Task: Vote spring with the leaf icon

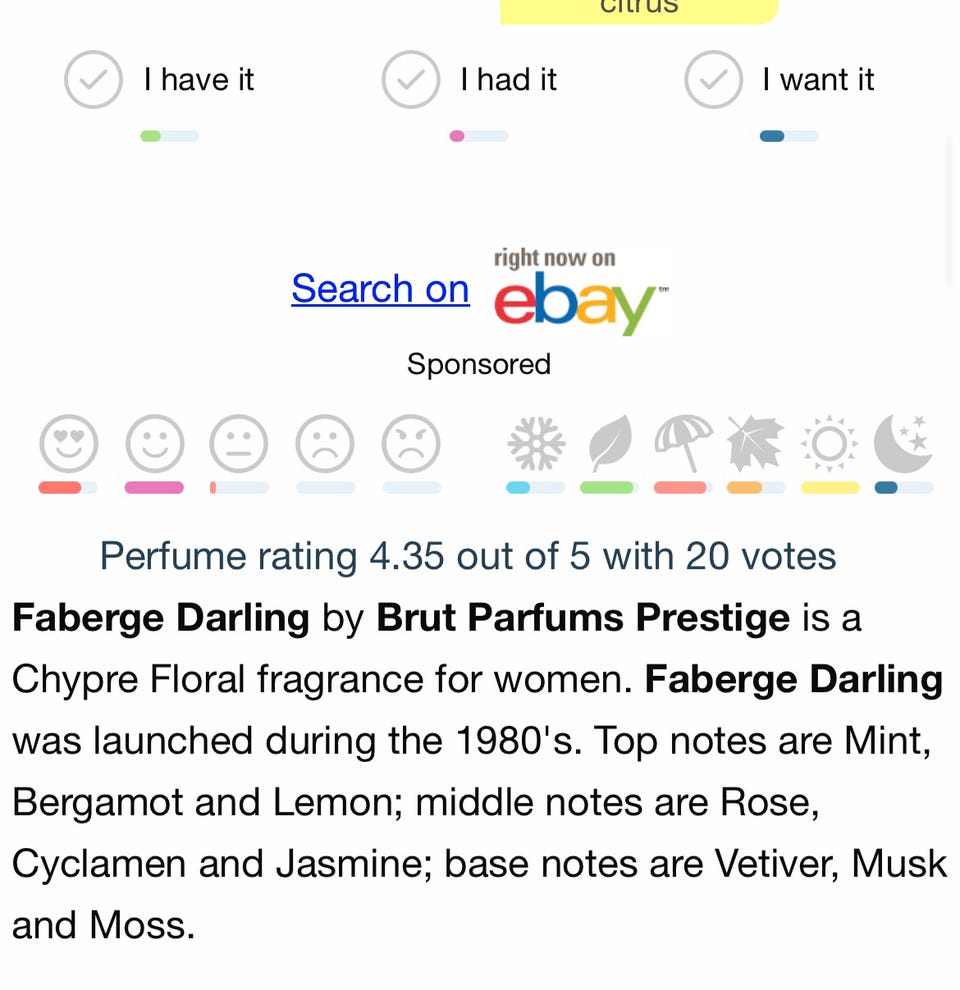Action: pyautogui.click(x=609, y=444)
